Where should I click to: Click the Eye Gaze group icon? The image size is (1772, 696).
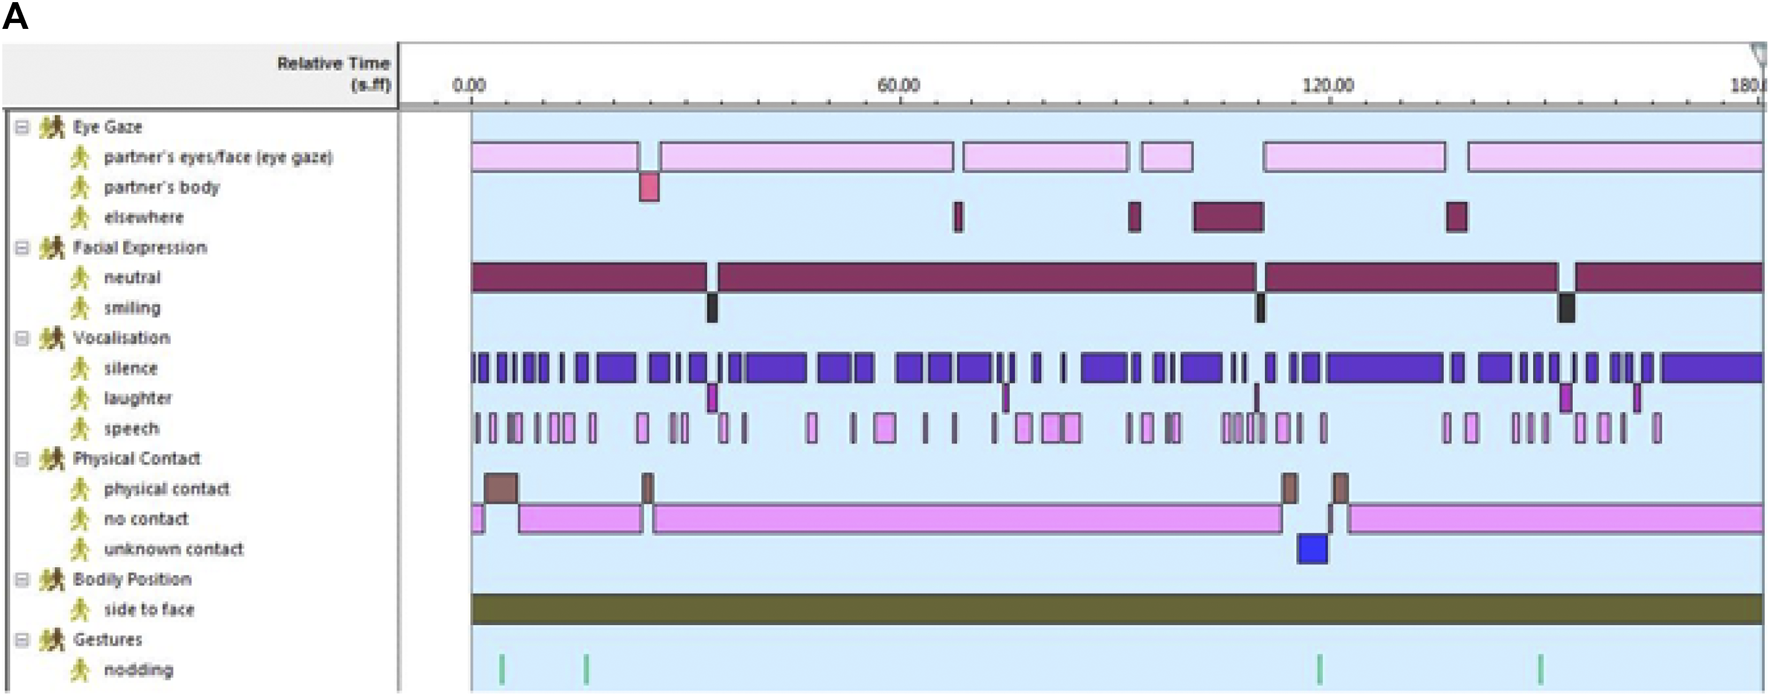click(52, 127)
